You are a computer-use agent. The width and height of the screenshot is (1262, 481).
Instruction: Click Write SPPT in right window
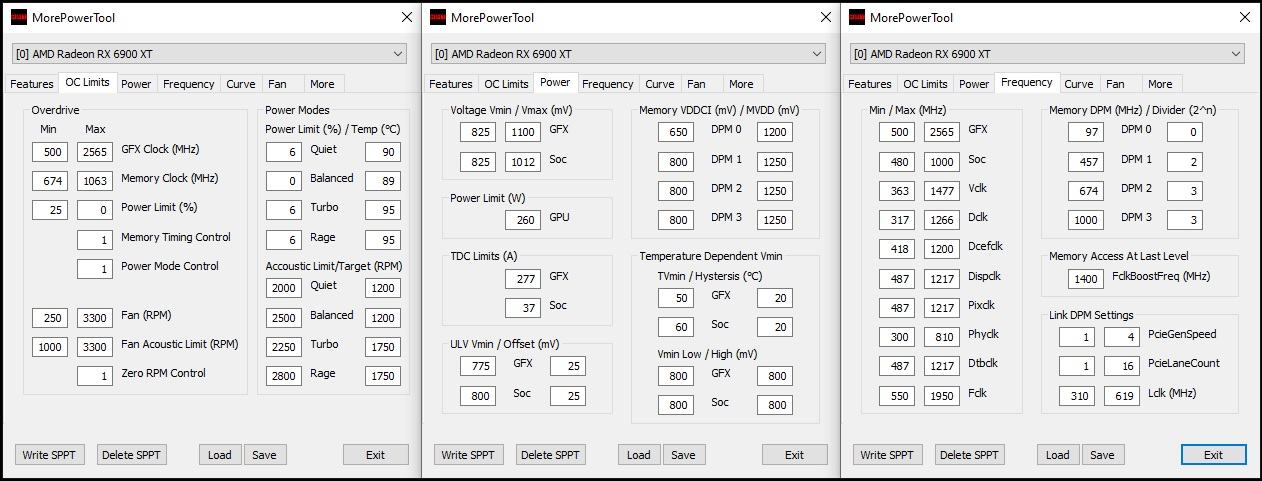(888, 455)
